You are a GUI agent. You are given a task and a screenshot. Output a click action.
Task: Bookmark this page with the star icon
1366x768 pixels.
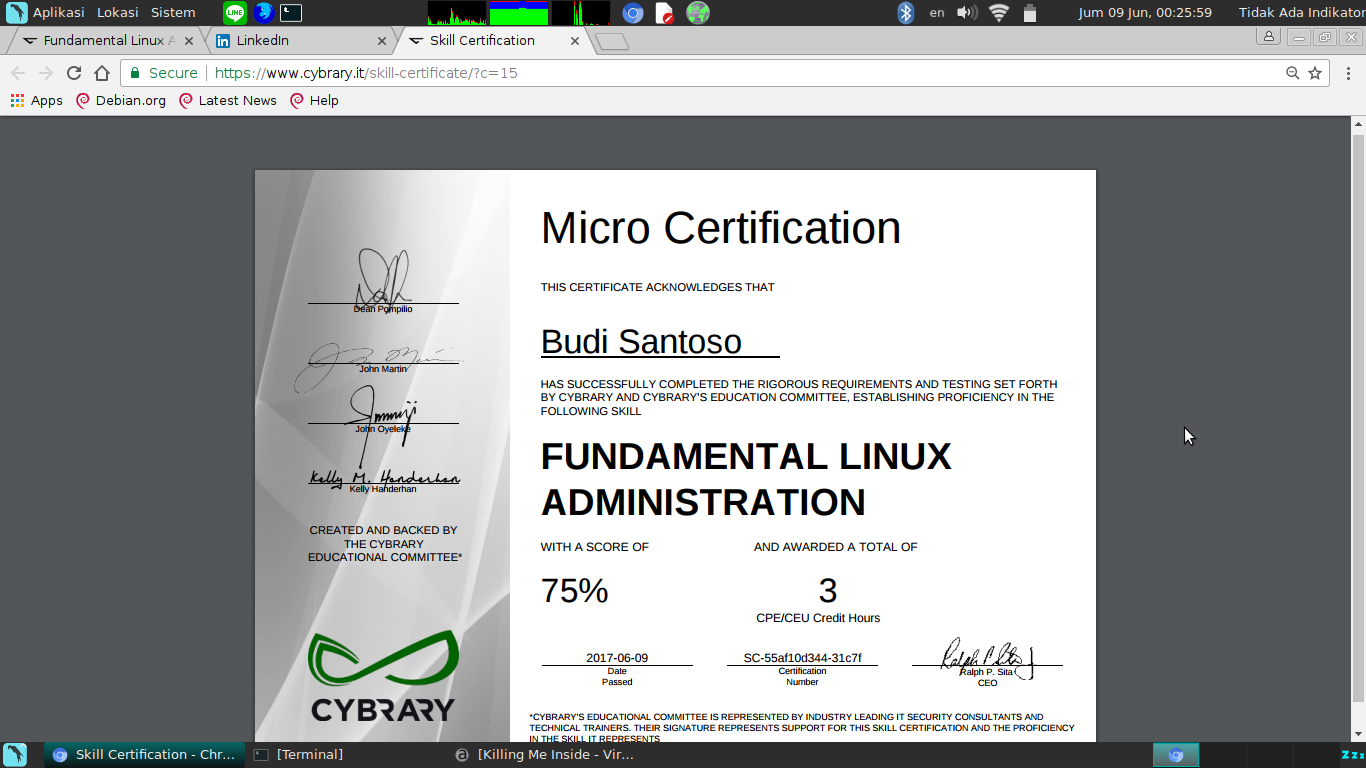(1315, 73)
